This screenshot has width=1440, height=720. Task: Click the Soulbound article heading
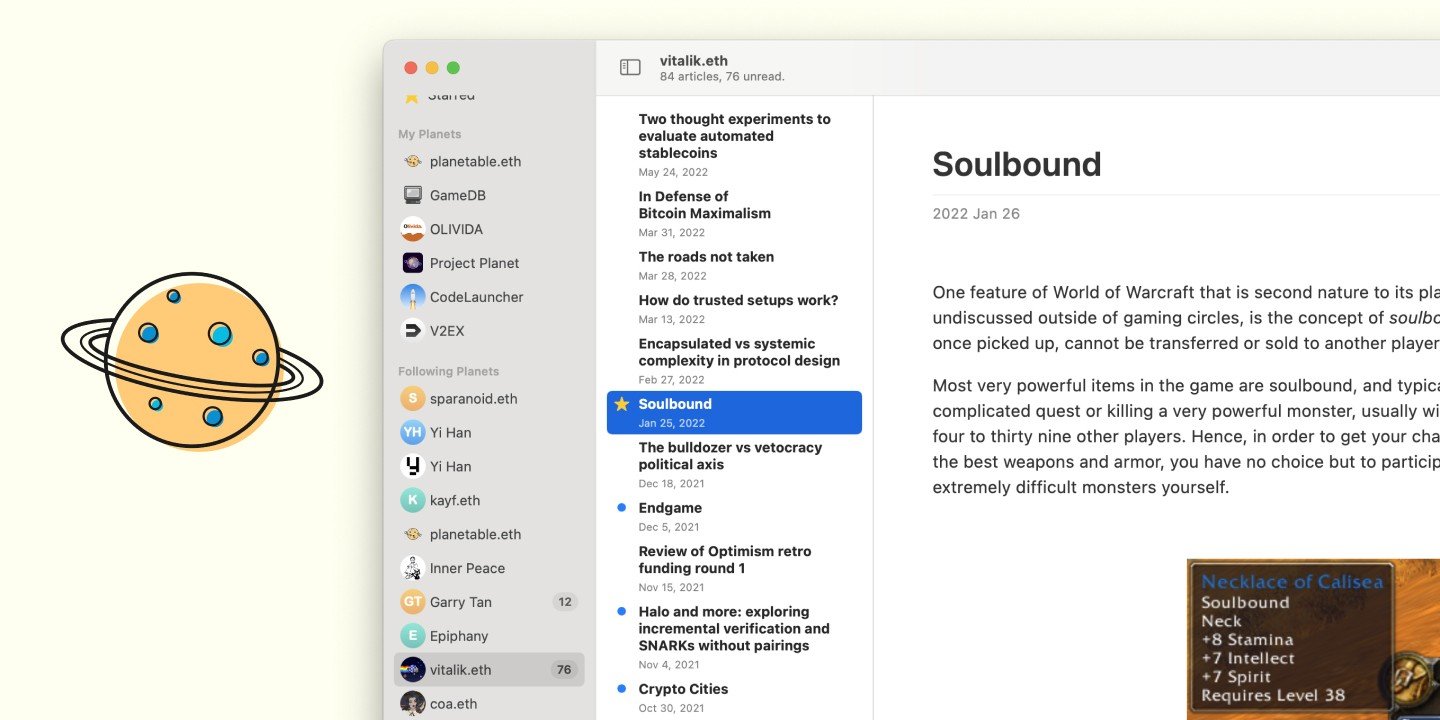[x=1016, y=164]
